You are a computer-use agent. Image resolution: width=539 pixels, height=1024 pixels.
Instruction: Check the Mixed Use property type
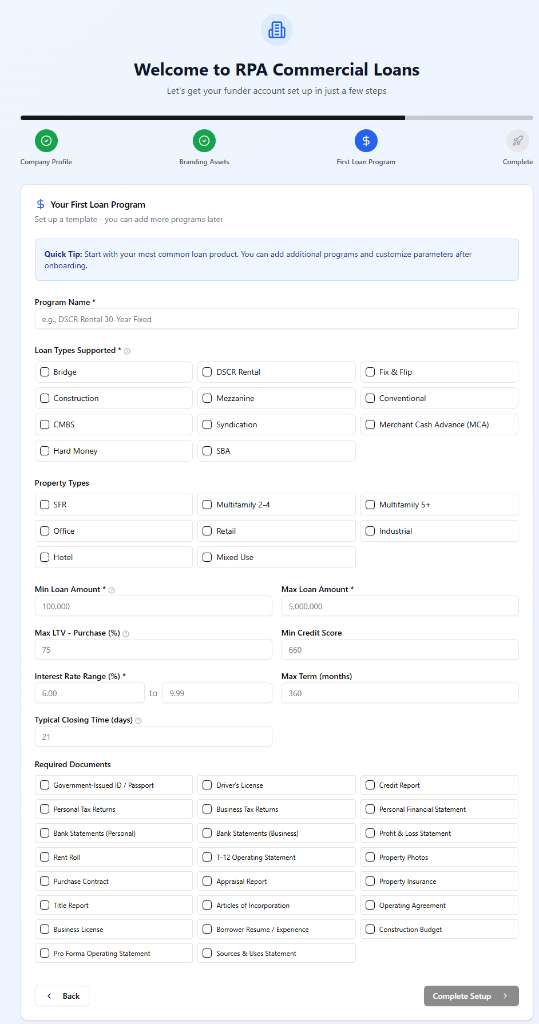click(x=207, y=557)
